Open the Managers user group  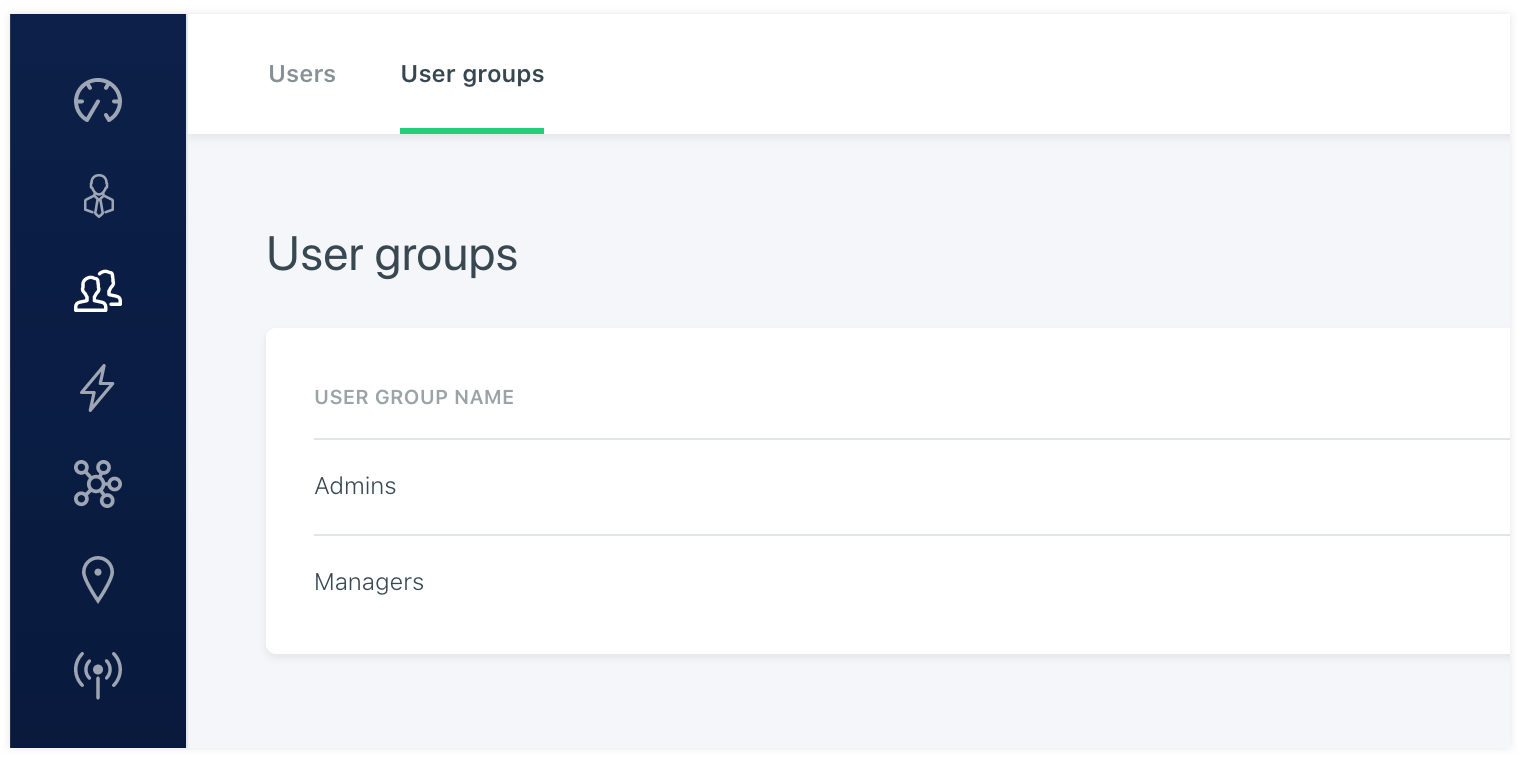coord(369,582)
